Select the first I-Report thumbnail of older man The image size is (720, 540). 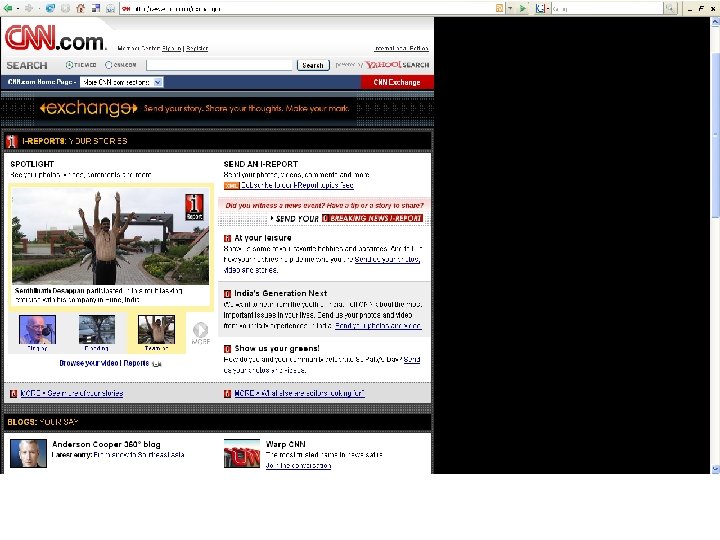tap(37, 330)
